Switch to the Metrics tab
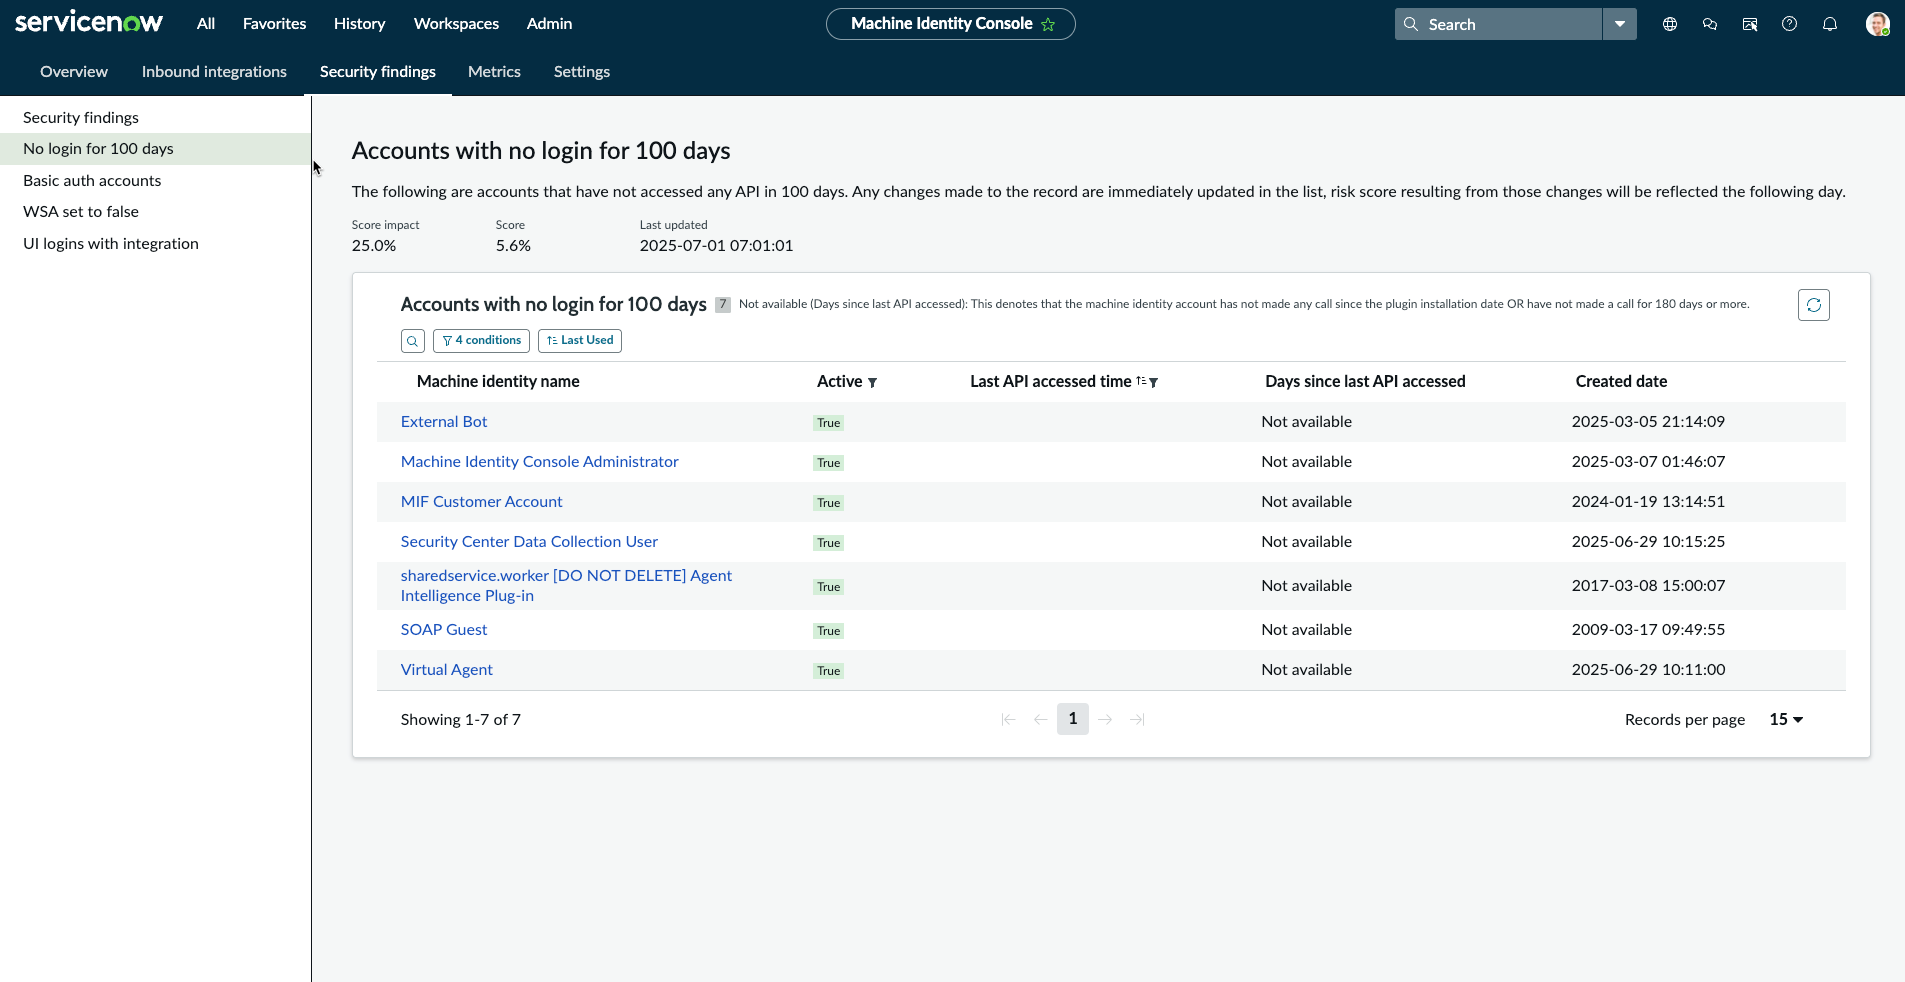Image resolution: width=1905 pixels, height=982 pixels. click(x=494, y=72)
